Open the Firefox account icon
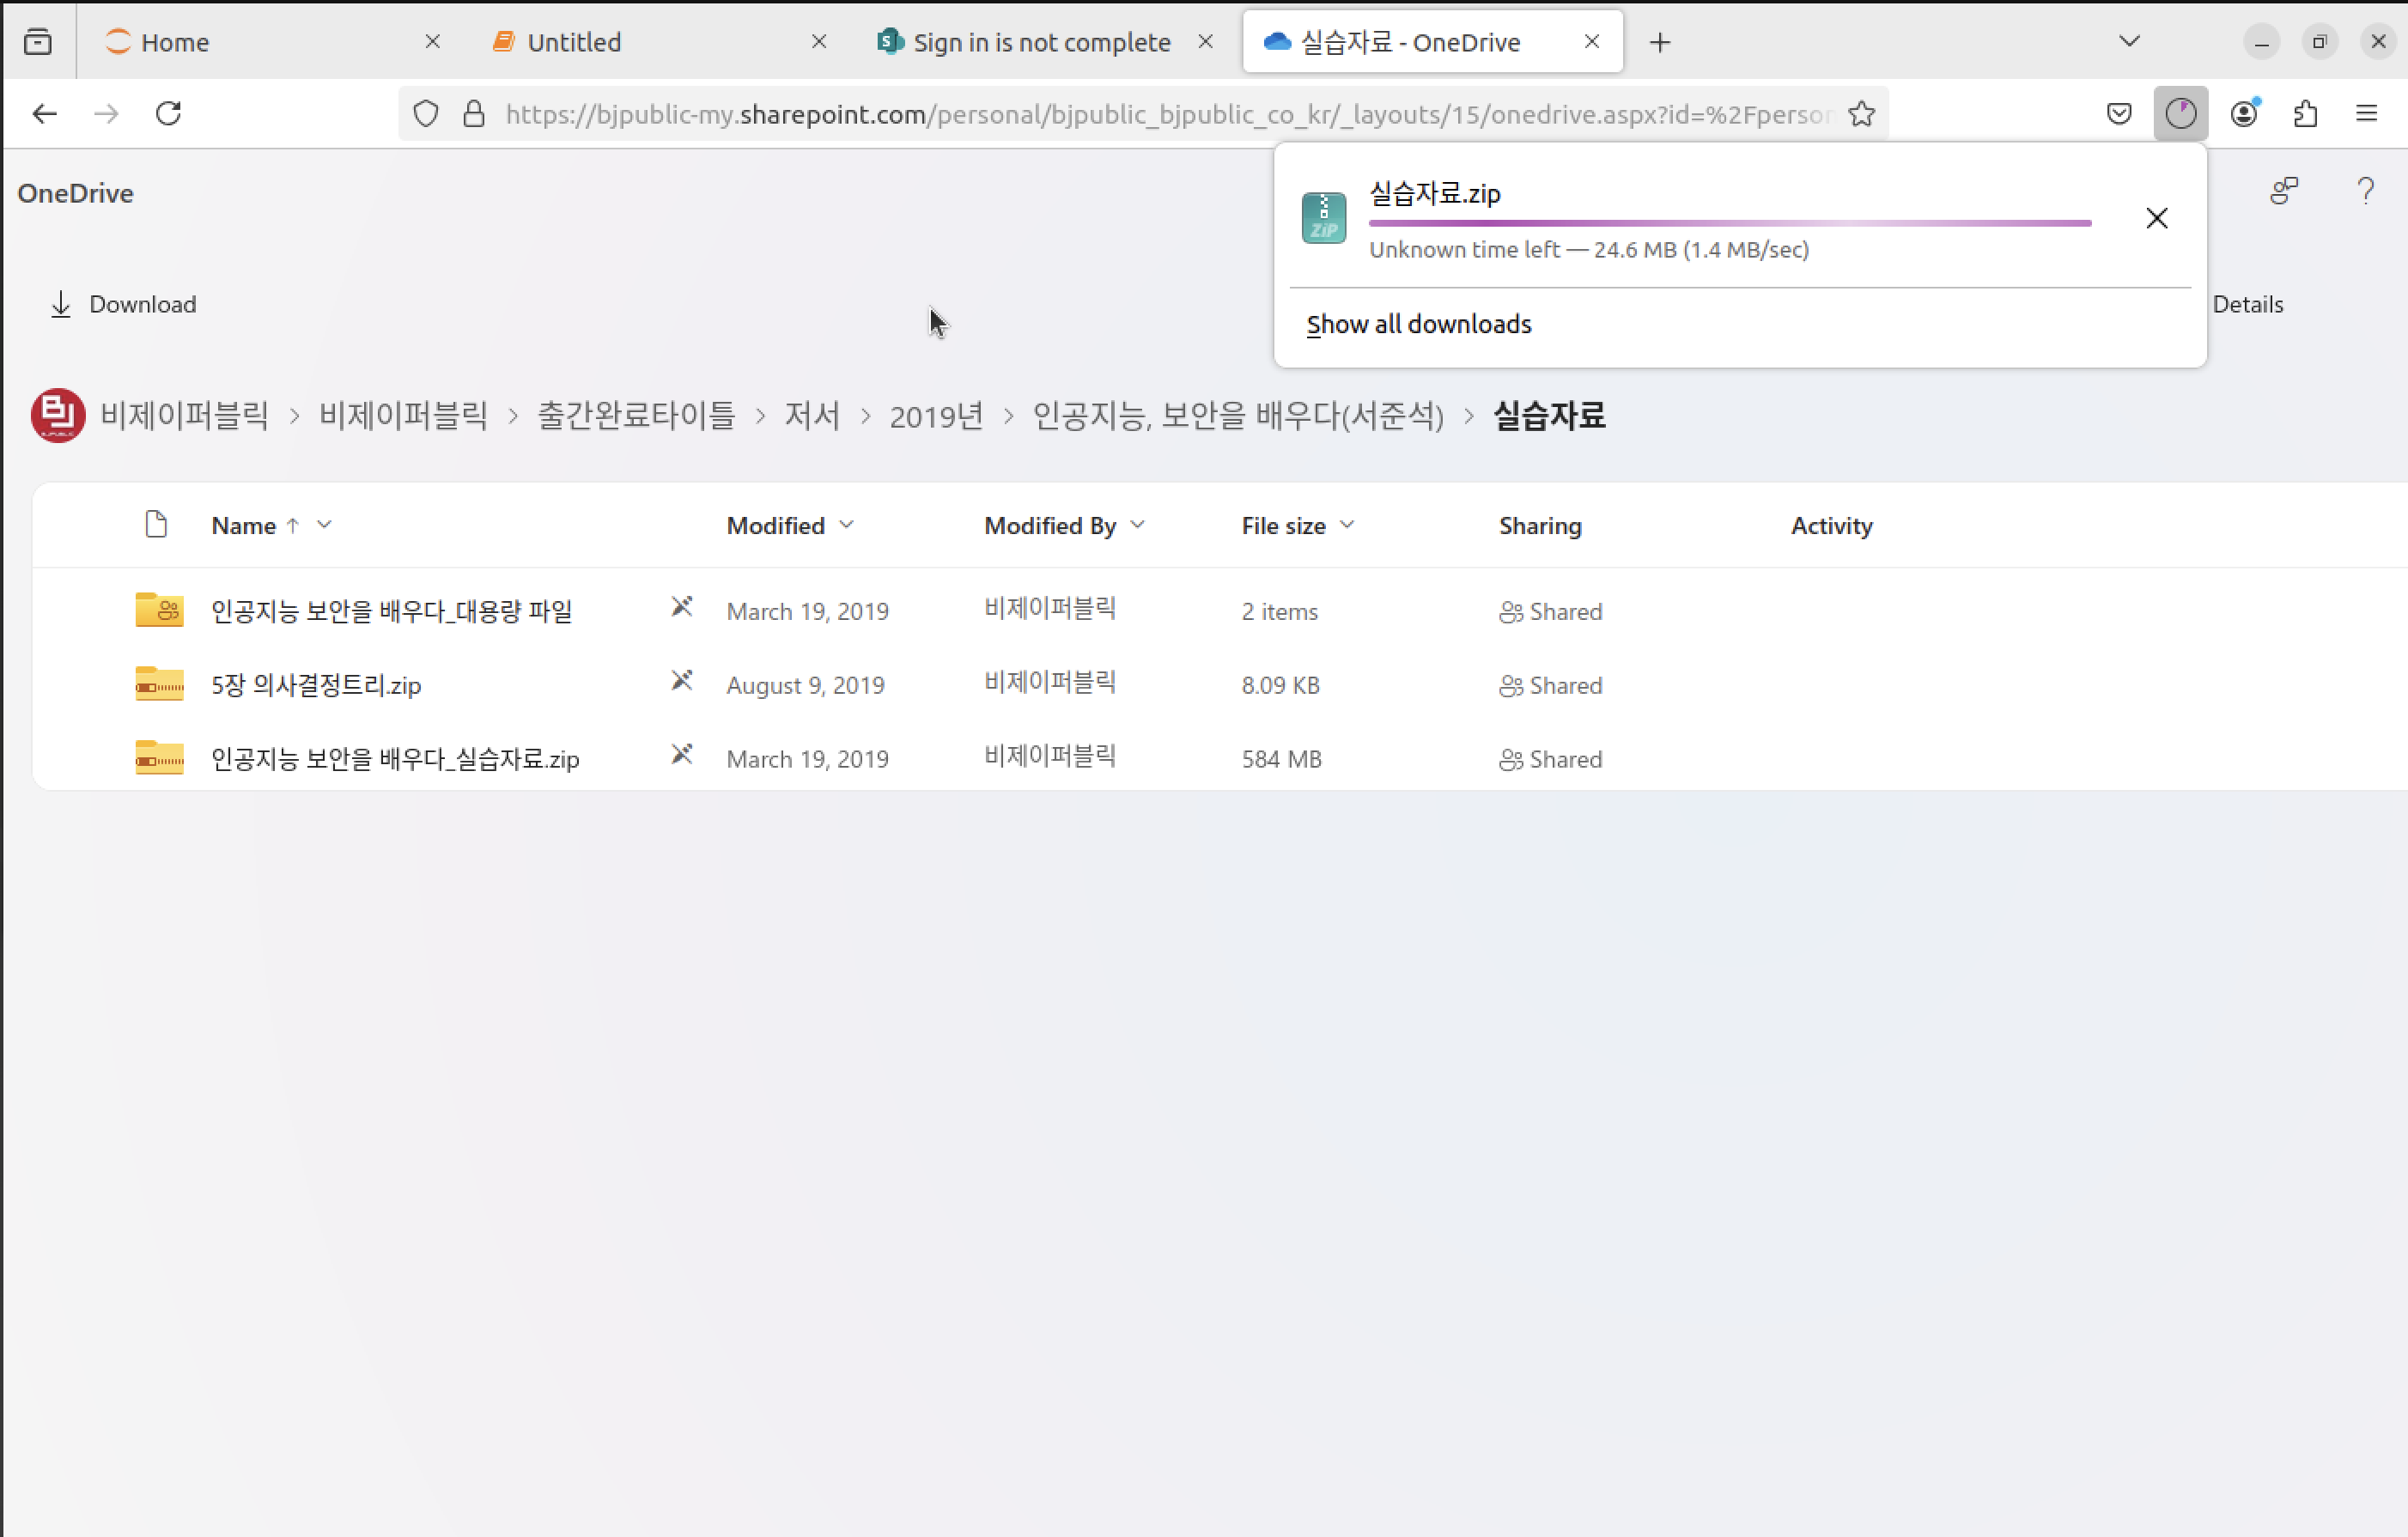 [x=2244, y=113]
